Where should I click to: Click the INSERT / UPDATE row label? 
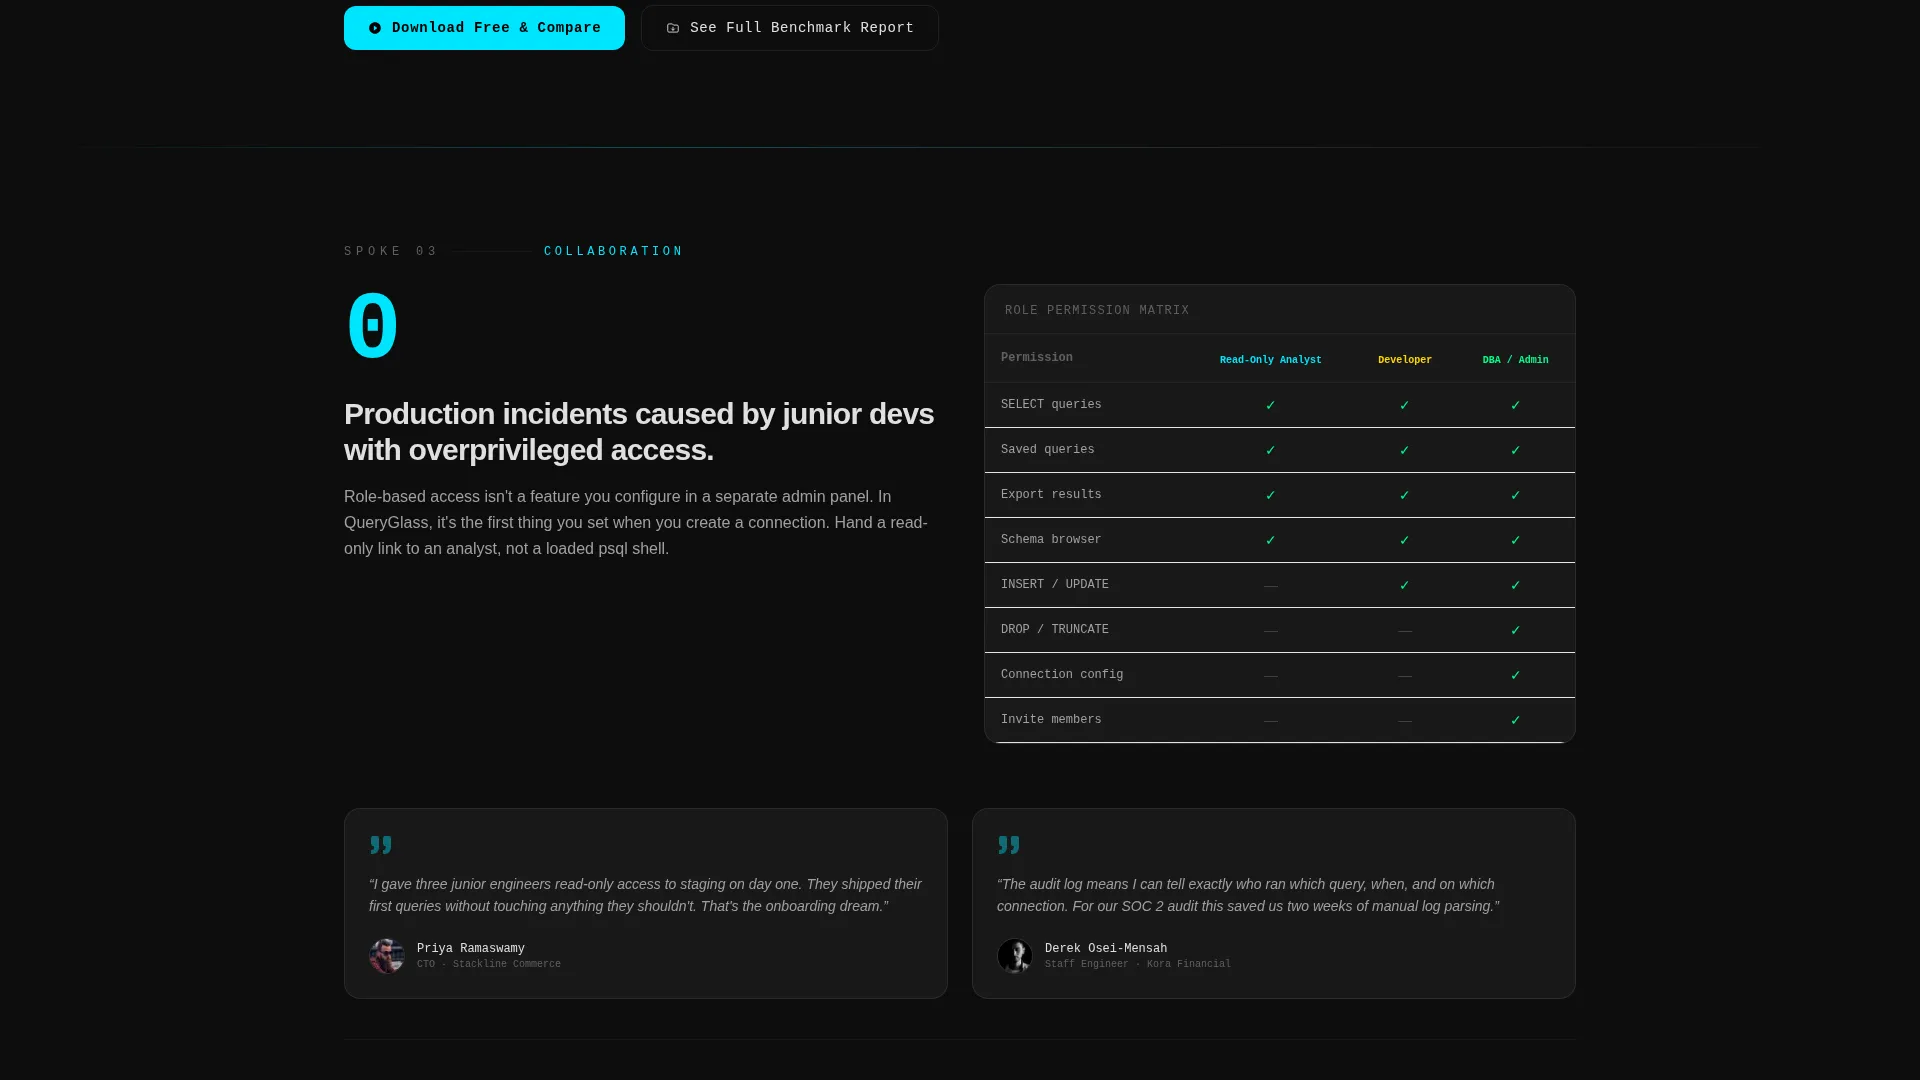click(x=1054, y=585)
